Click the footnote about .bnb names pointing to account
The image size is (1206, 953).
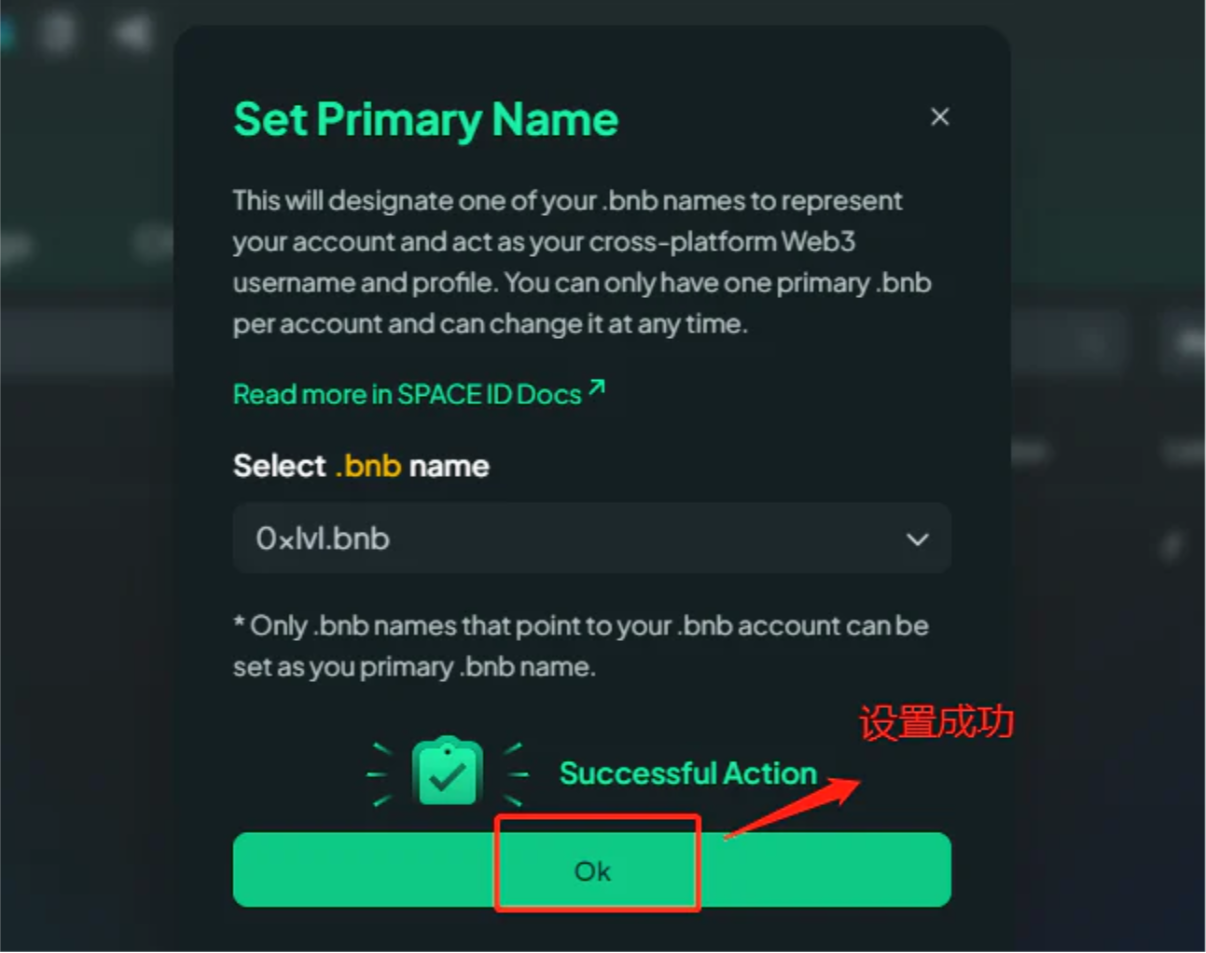tap(581, 646)
